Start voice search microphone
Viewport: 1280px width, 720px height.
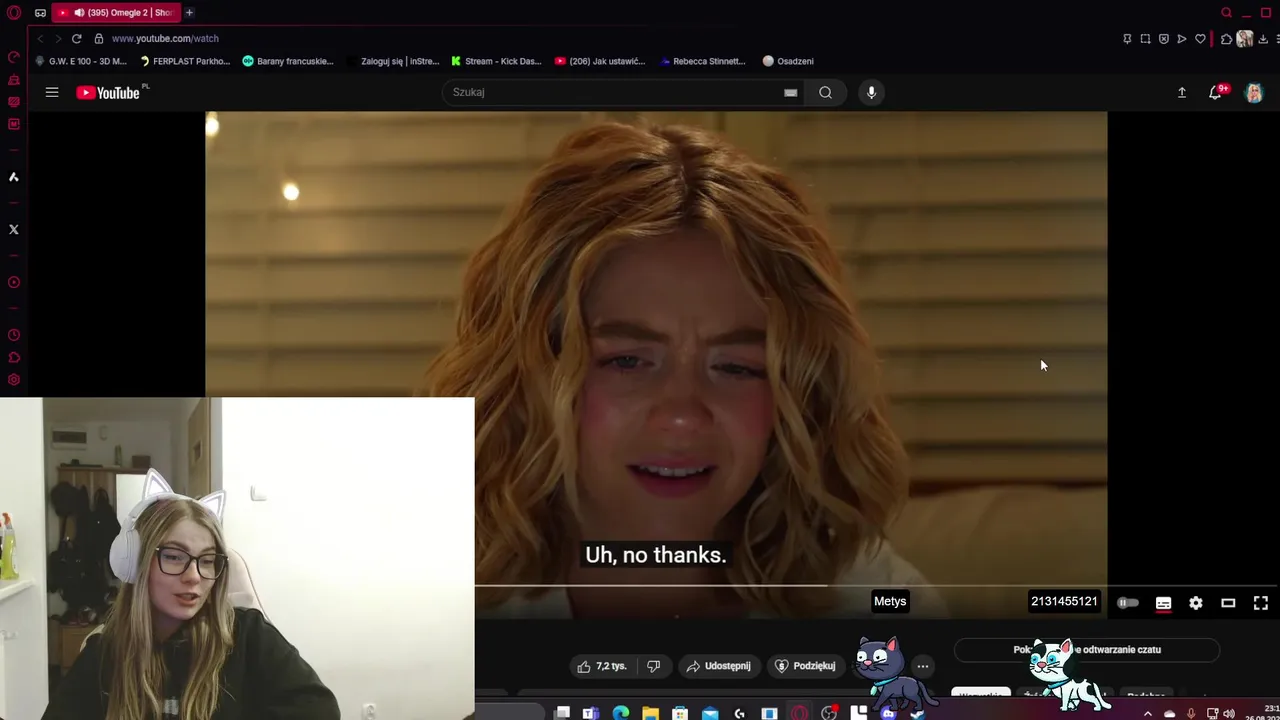pos(871,92)
